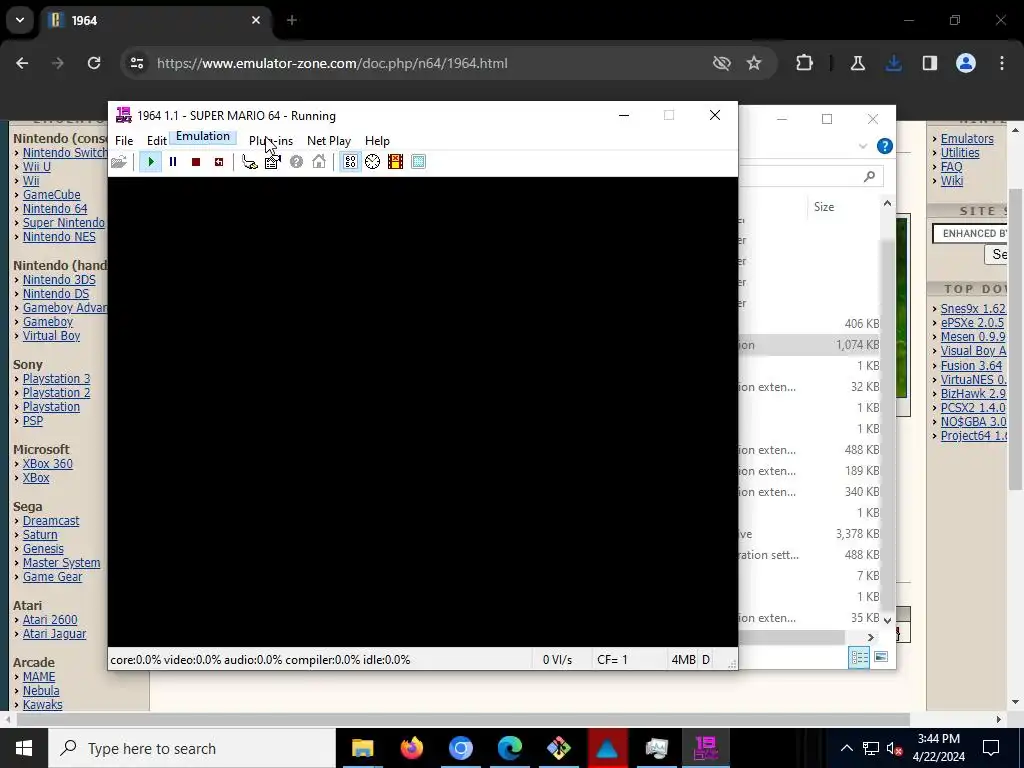This screenshot has height=768, width=1024.
Task: Click the open ROM folder icon
Action: [119, 162]
